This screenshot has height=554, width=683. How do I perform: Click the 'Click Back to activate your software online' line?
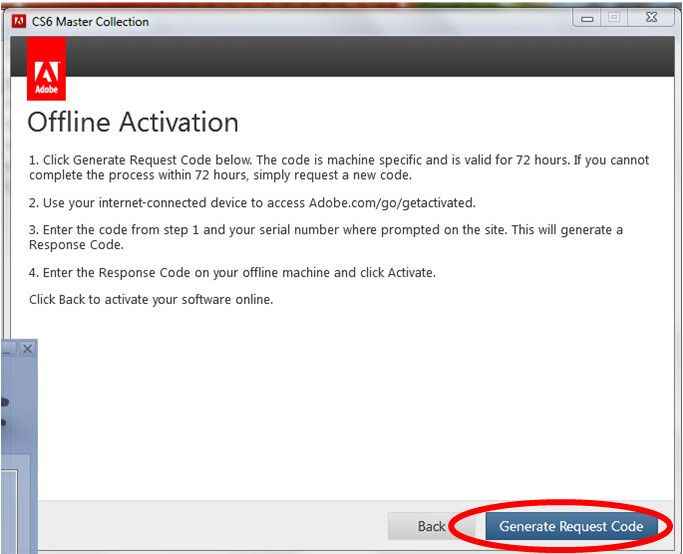pyautogui.click(x=151, y=300)
